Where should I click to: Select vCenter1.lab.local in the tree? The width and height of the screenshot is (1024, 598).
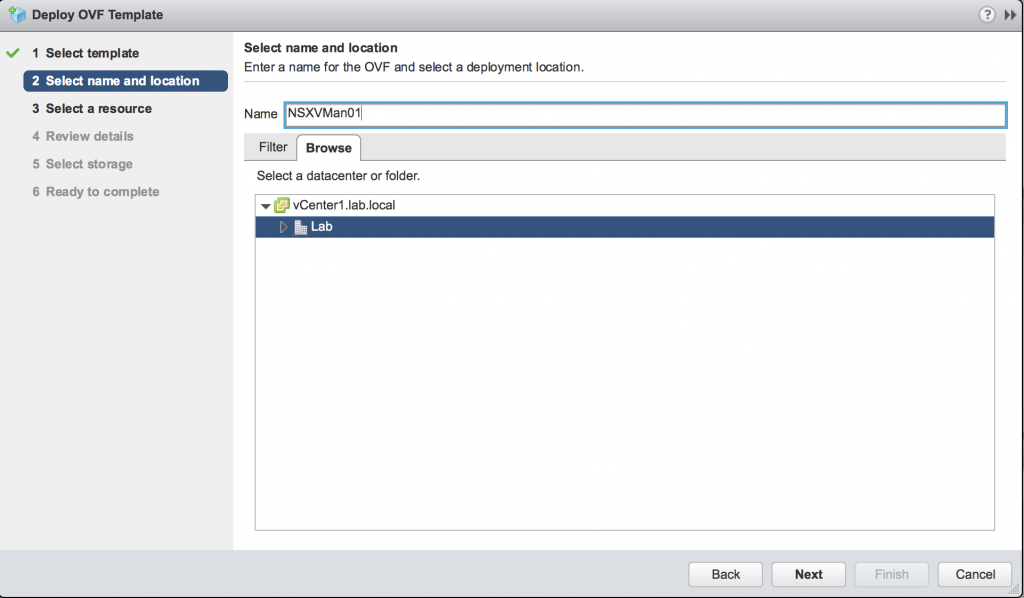pyautogui.click(x=344, y=205)
